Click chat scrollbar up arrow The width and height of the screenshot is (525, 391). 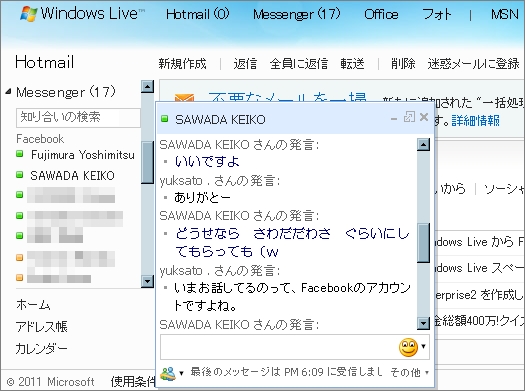coord(424,145)
